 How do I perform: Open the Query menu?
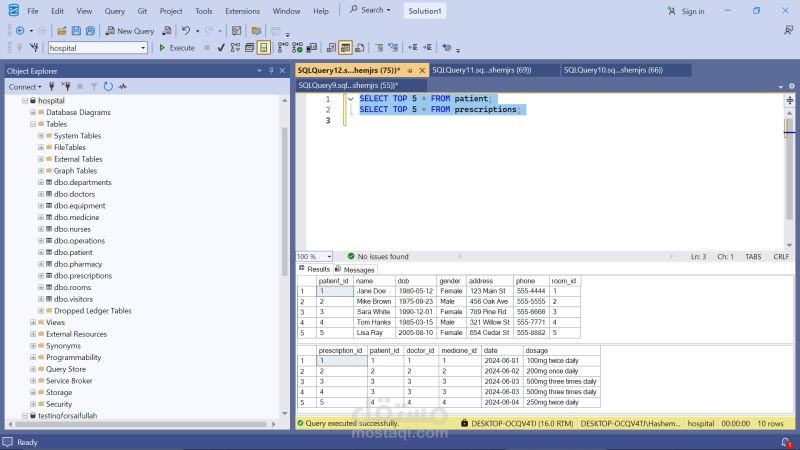tap(114, 11)
